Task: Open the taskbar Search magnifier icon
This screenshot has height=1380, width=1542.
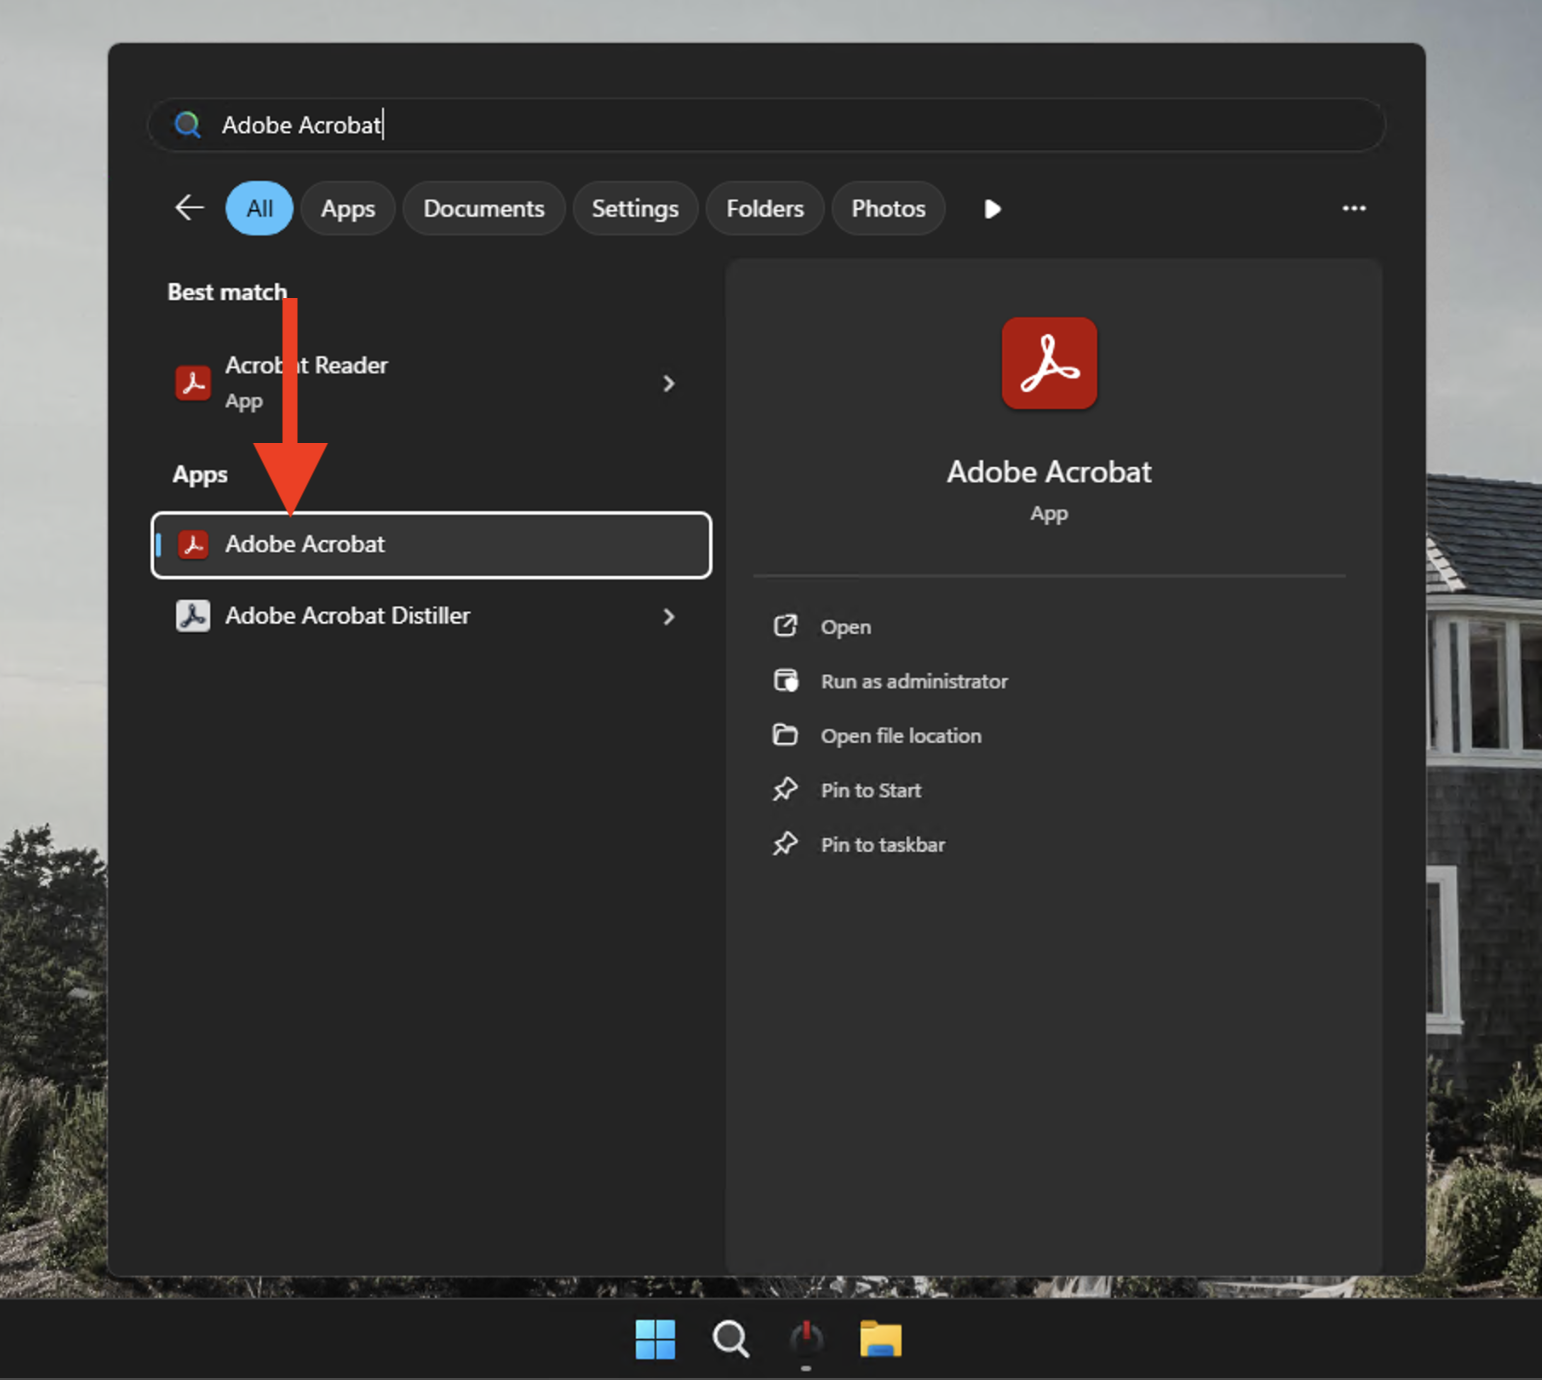Action: point(730,1339)
